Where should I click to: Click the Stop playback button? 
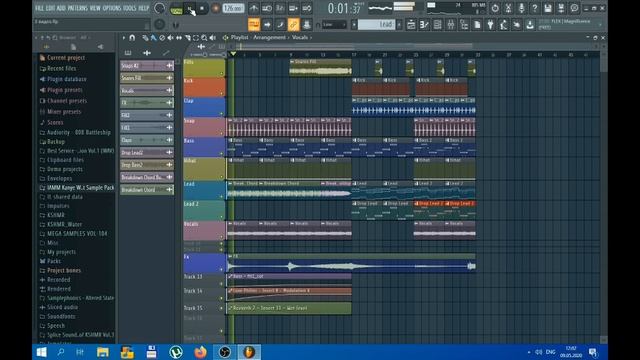point(202,9)
